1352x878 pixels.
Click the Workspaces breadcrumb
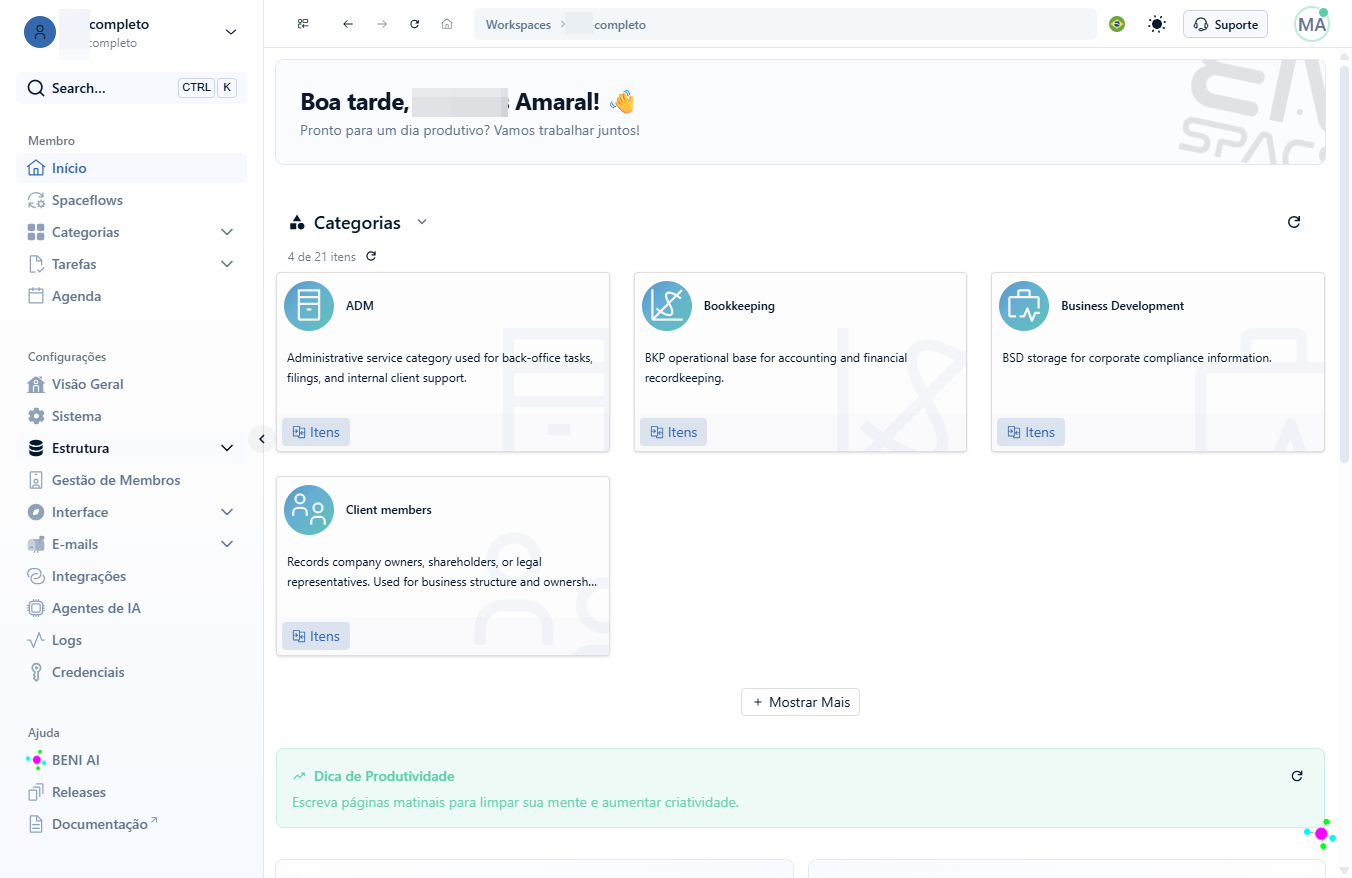click(x=518, y=24)
